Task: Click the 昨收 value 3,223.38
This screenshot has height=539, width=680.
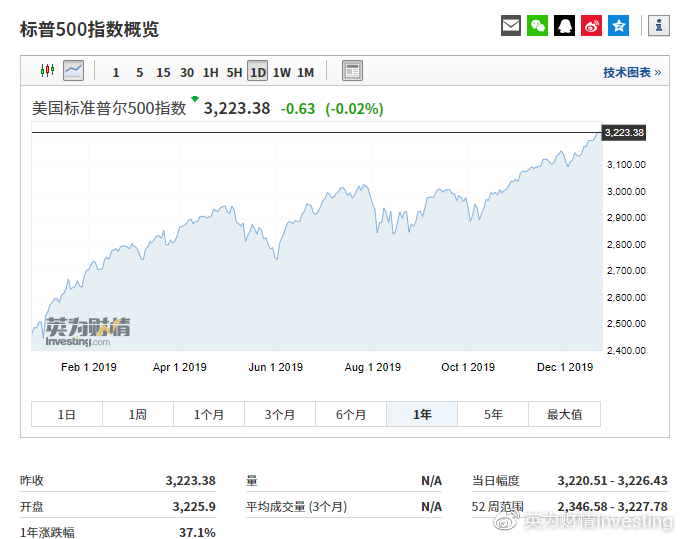Action: click(x=190, y=480)
